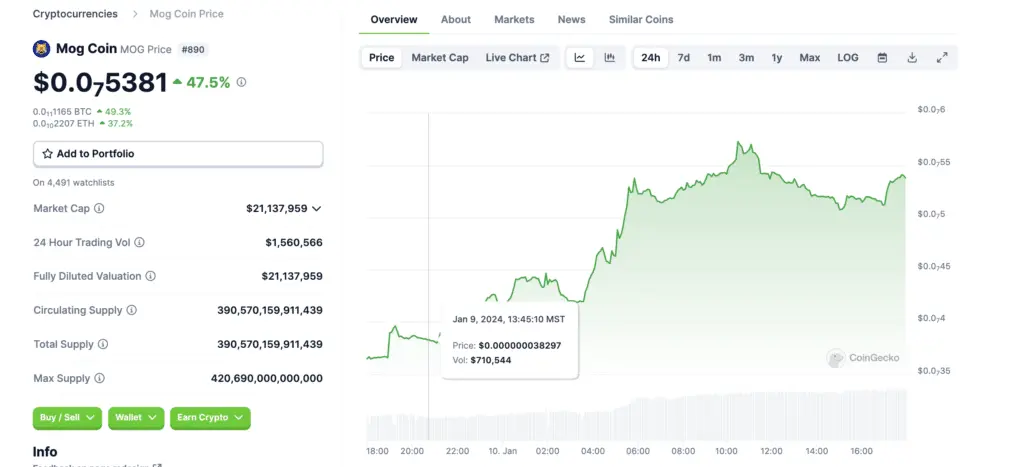Screen dimensions: 1024x467
Task: Open the calendar date range picker
Action: tap(882, 57)
